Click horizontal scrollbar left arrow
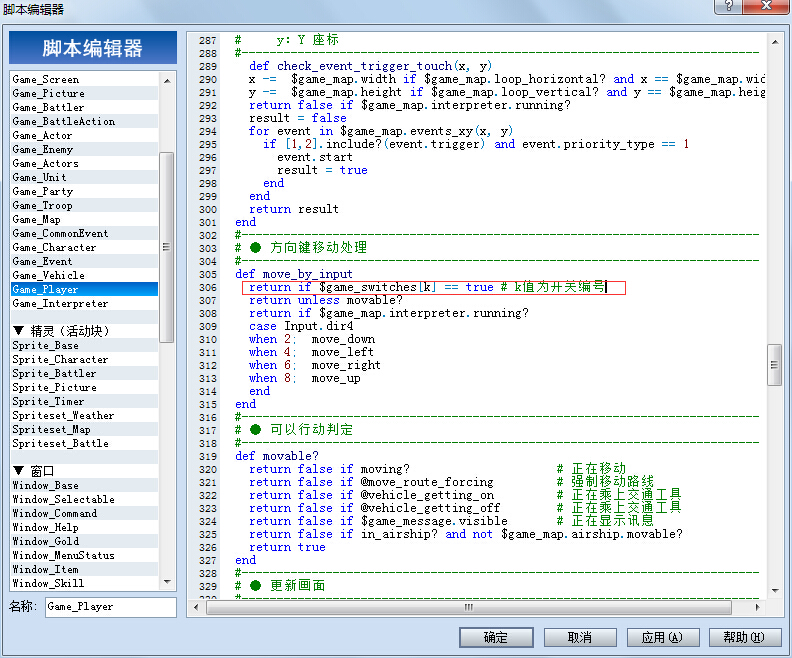The image size is (792, 658). coord(195,607)
